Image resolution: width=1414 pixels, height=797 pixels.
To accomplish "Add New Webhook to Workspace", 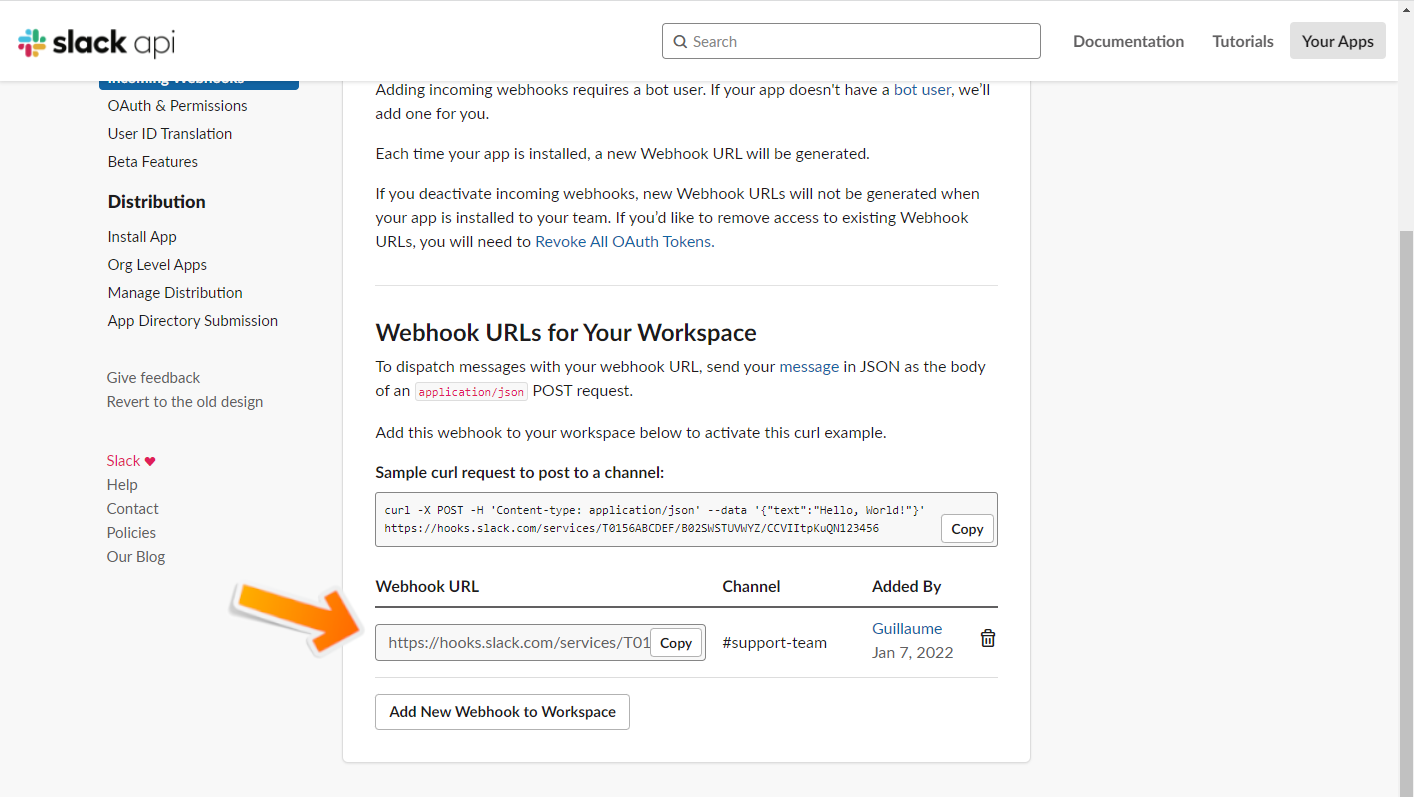I will 502,712.
